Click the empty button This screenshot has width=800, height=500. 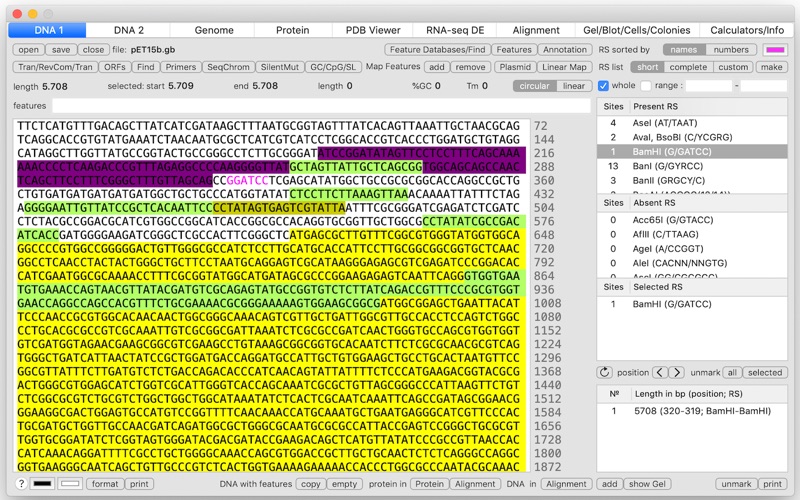point(344,484)
